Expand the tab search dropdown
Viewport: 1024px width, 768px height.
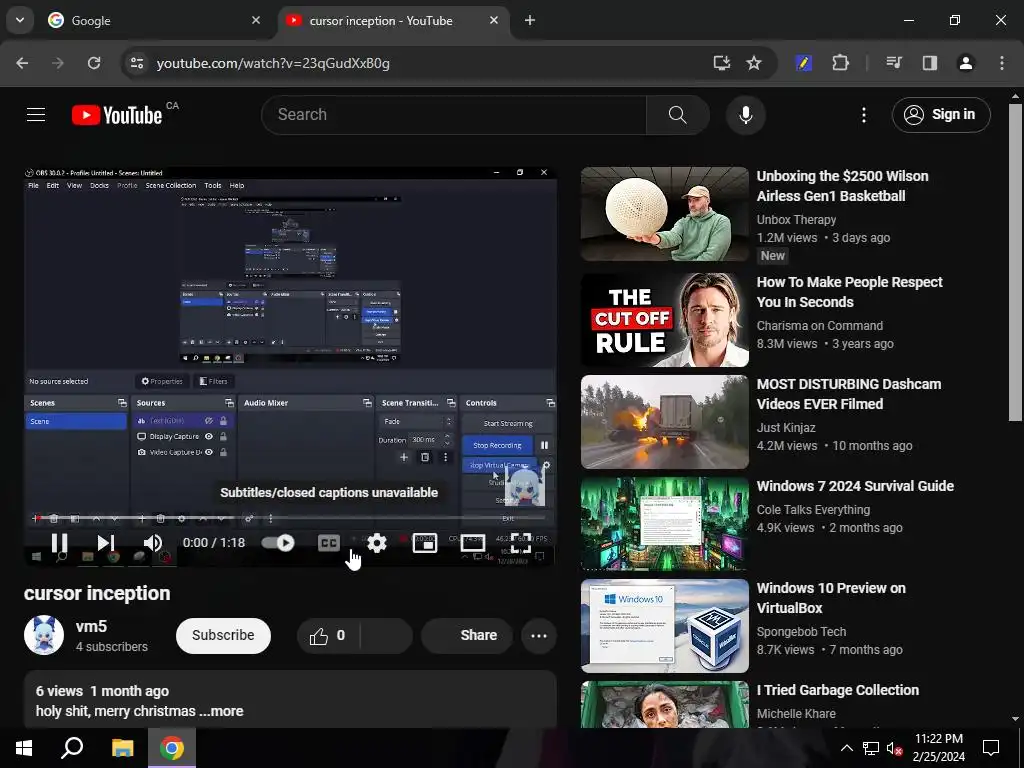click(x=20, y=20)
